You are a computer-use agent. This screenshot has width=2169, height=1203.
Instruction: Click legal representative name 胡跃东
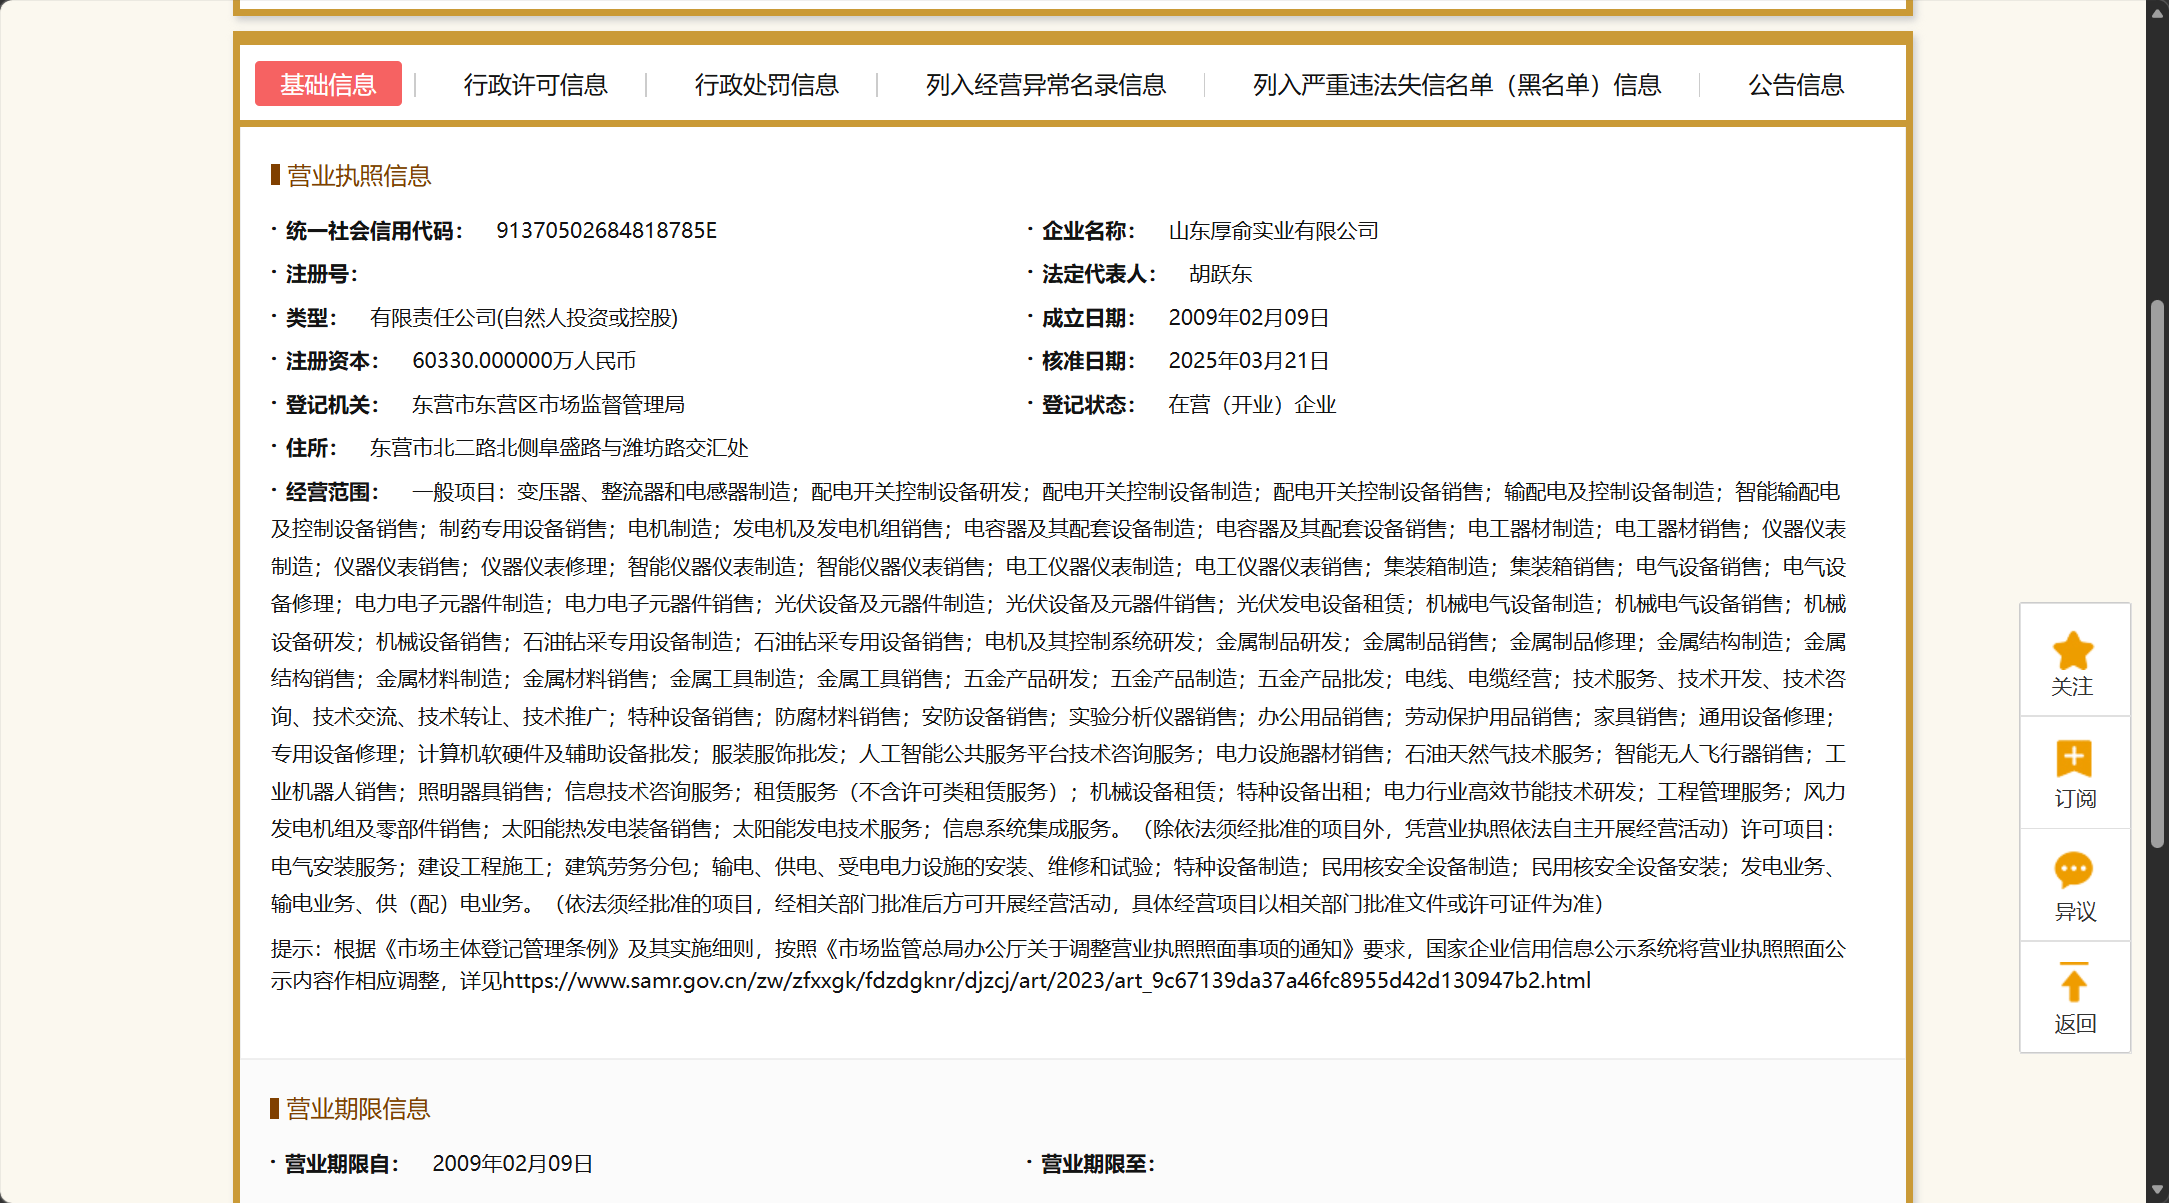1220,274
